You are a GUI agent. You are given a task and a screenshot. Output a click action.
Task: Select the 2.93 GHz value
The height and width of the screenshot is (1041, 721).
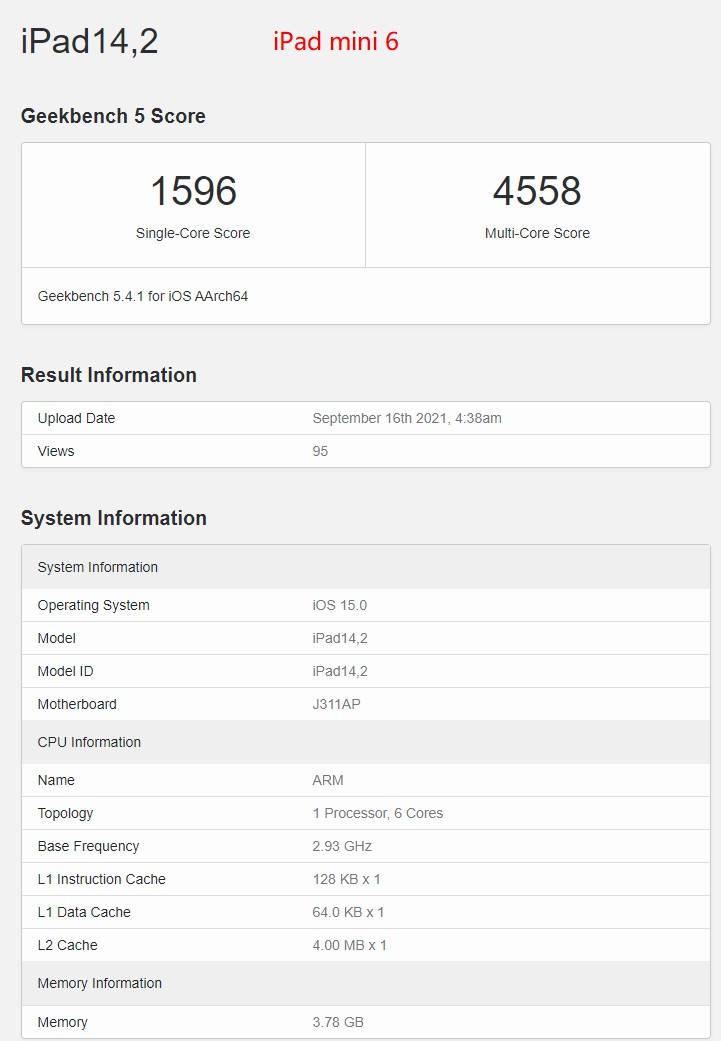[342, 846]
